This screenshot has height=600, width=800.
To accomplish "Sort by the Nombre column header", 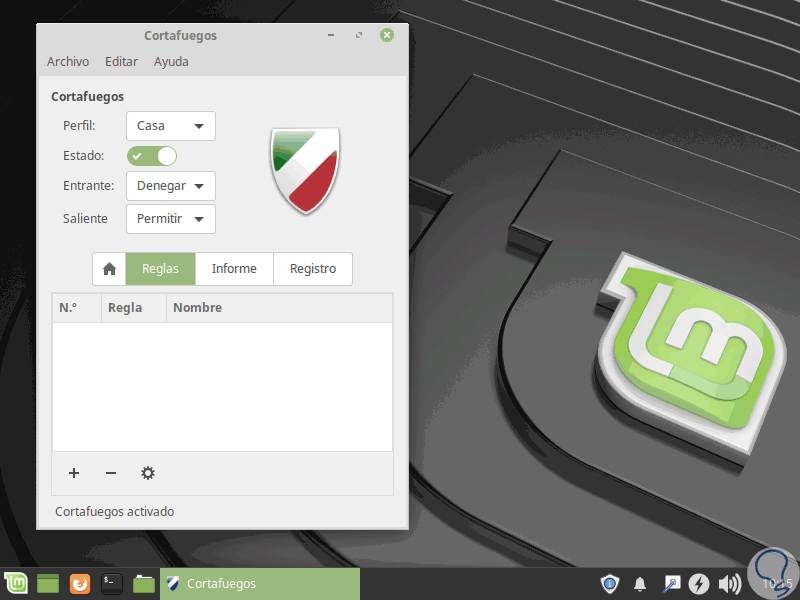I will tap(280, 308).
